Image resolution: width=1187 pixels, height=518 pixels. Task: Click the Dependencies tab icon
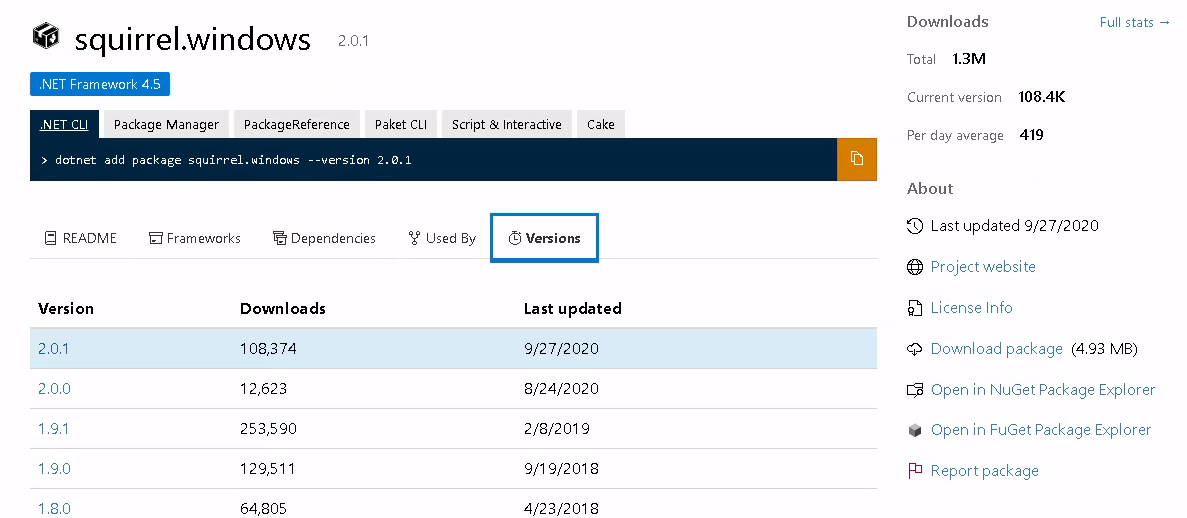279,239
